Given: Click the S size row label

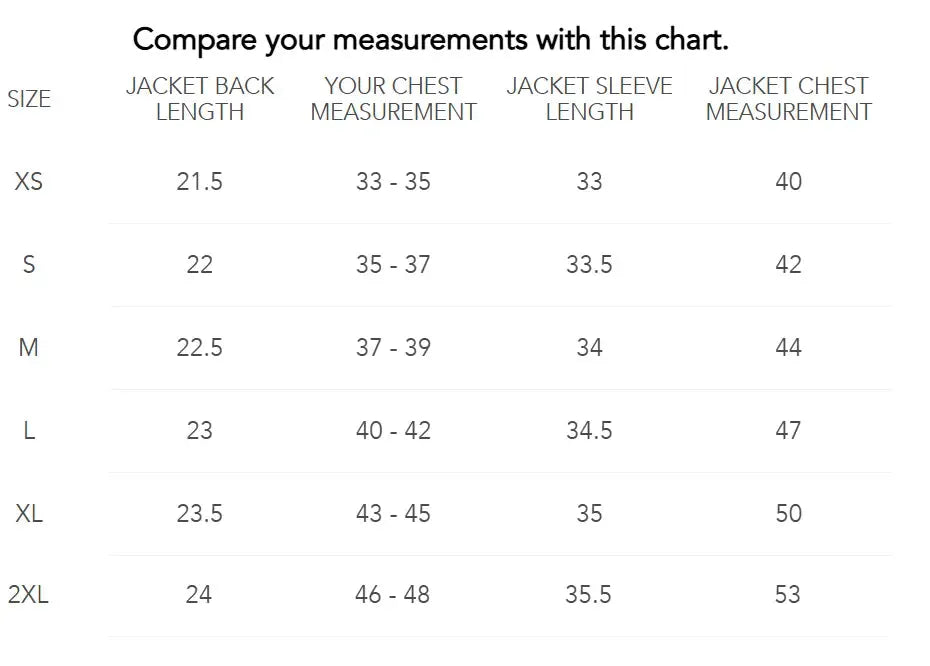Looking at the screenshot, I should coord(29,265).
